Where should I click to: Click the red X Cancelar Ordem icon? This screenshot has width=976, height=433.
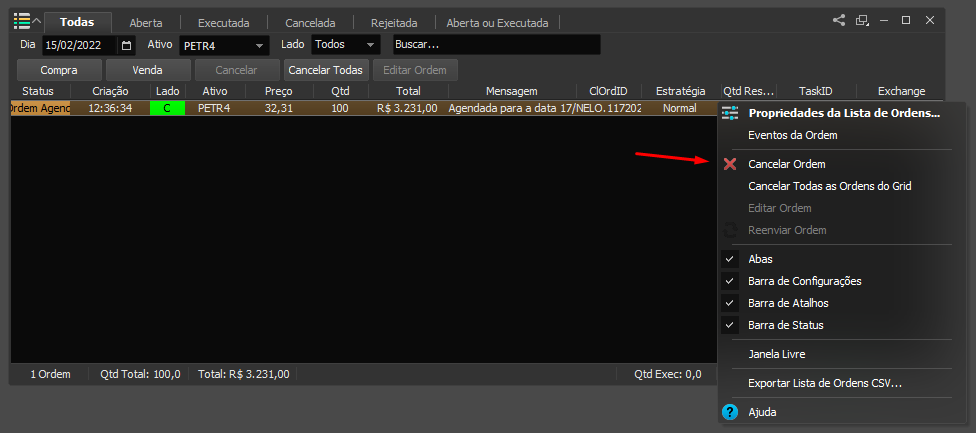(x=730, y=164)
